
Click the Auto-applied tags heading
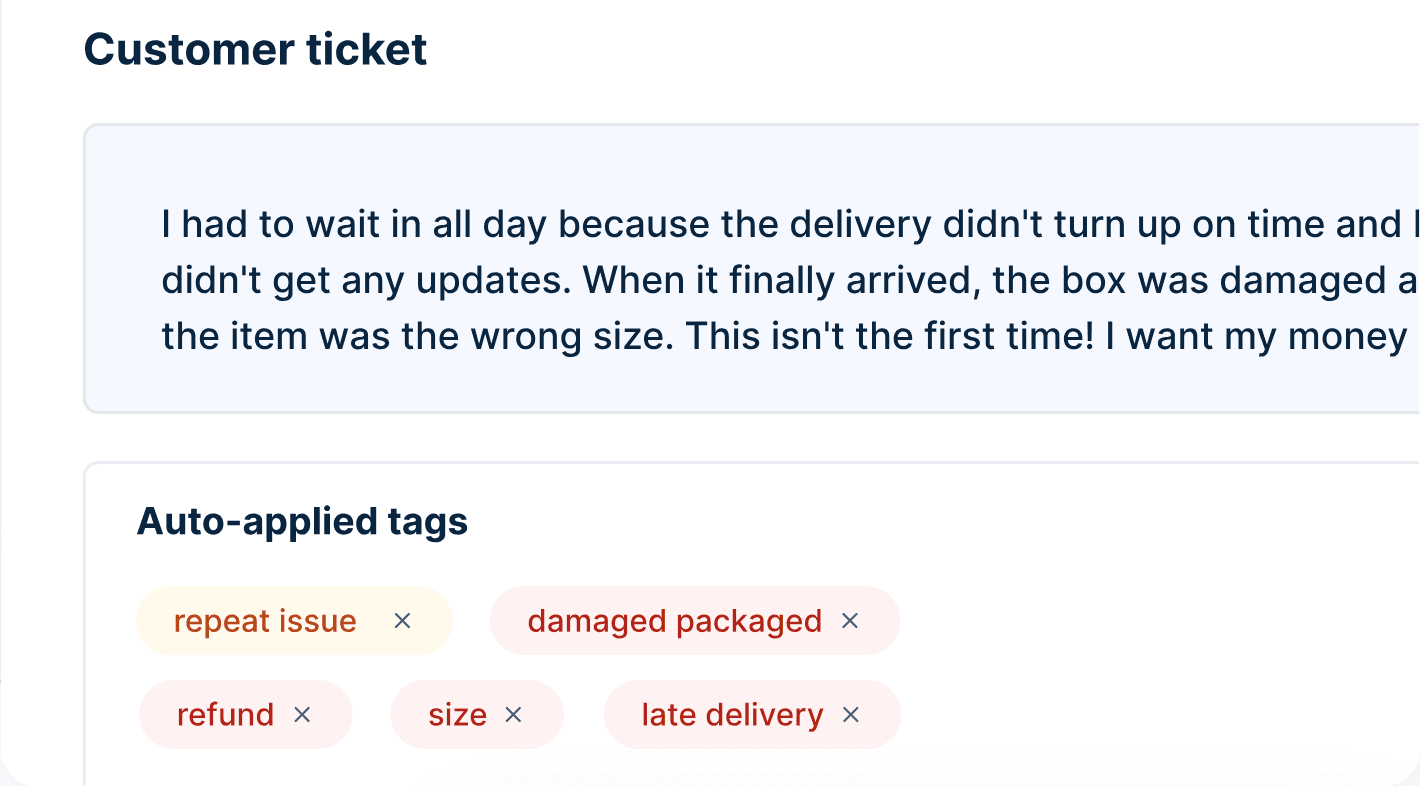tap(302, 521)
